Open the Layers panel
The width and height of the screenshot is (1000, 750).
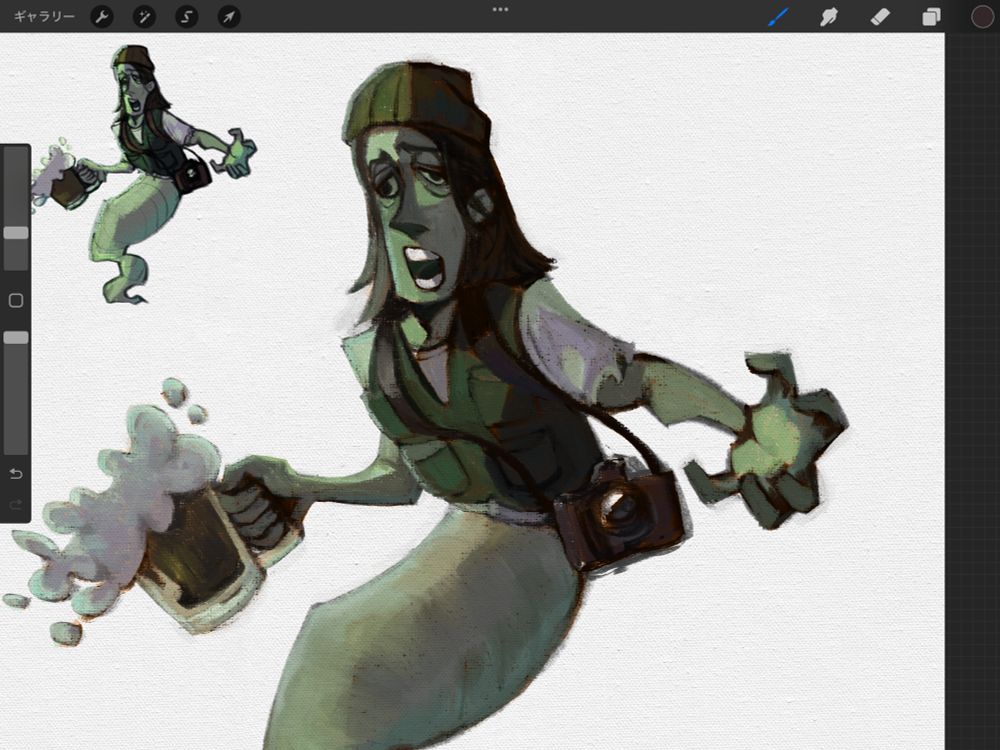(x=931, y=17)
